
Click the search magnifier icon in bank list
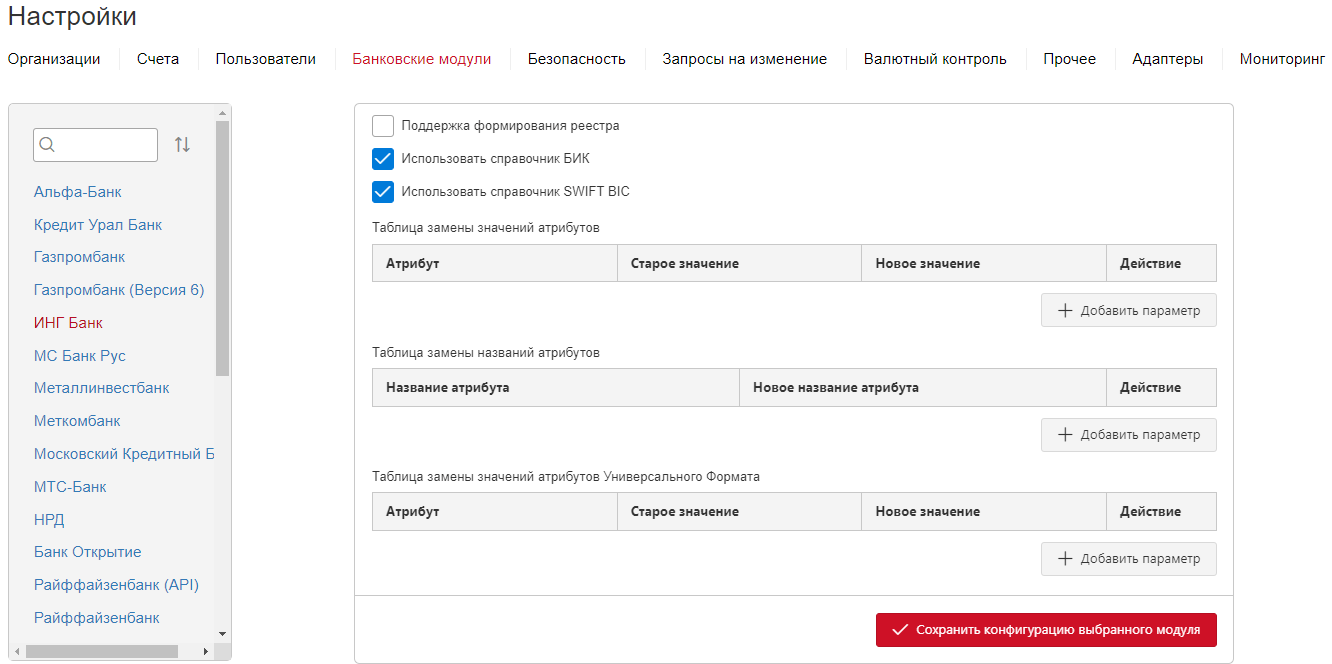46,145
